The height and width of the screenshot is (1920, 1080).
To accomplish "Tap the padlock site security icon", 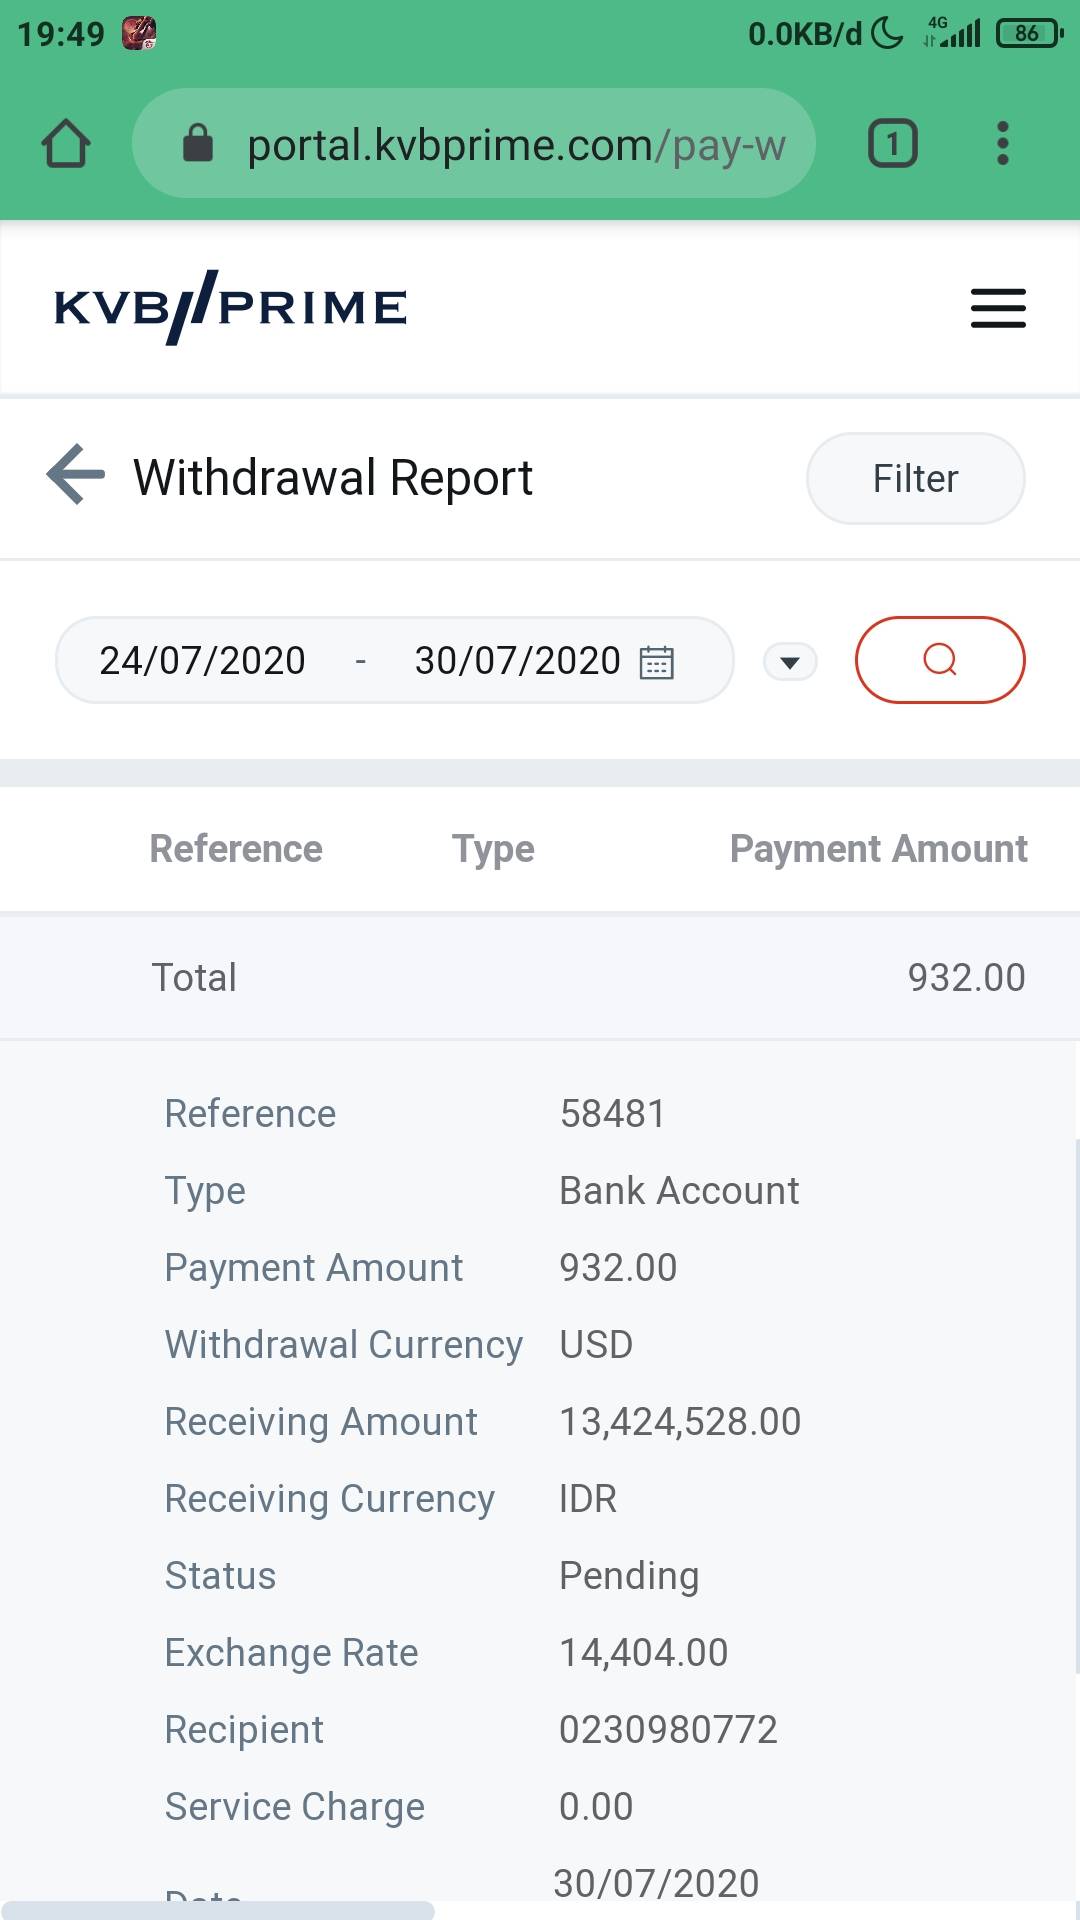I will tap(198, 143).
